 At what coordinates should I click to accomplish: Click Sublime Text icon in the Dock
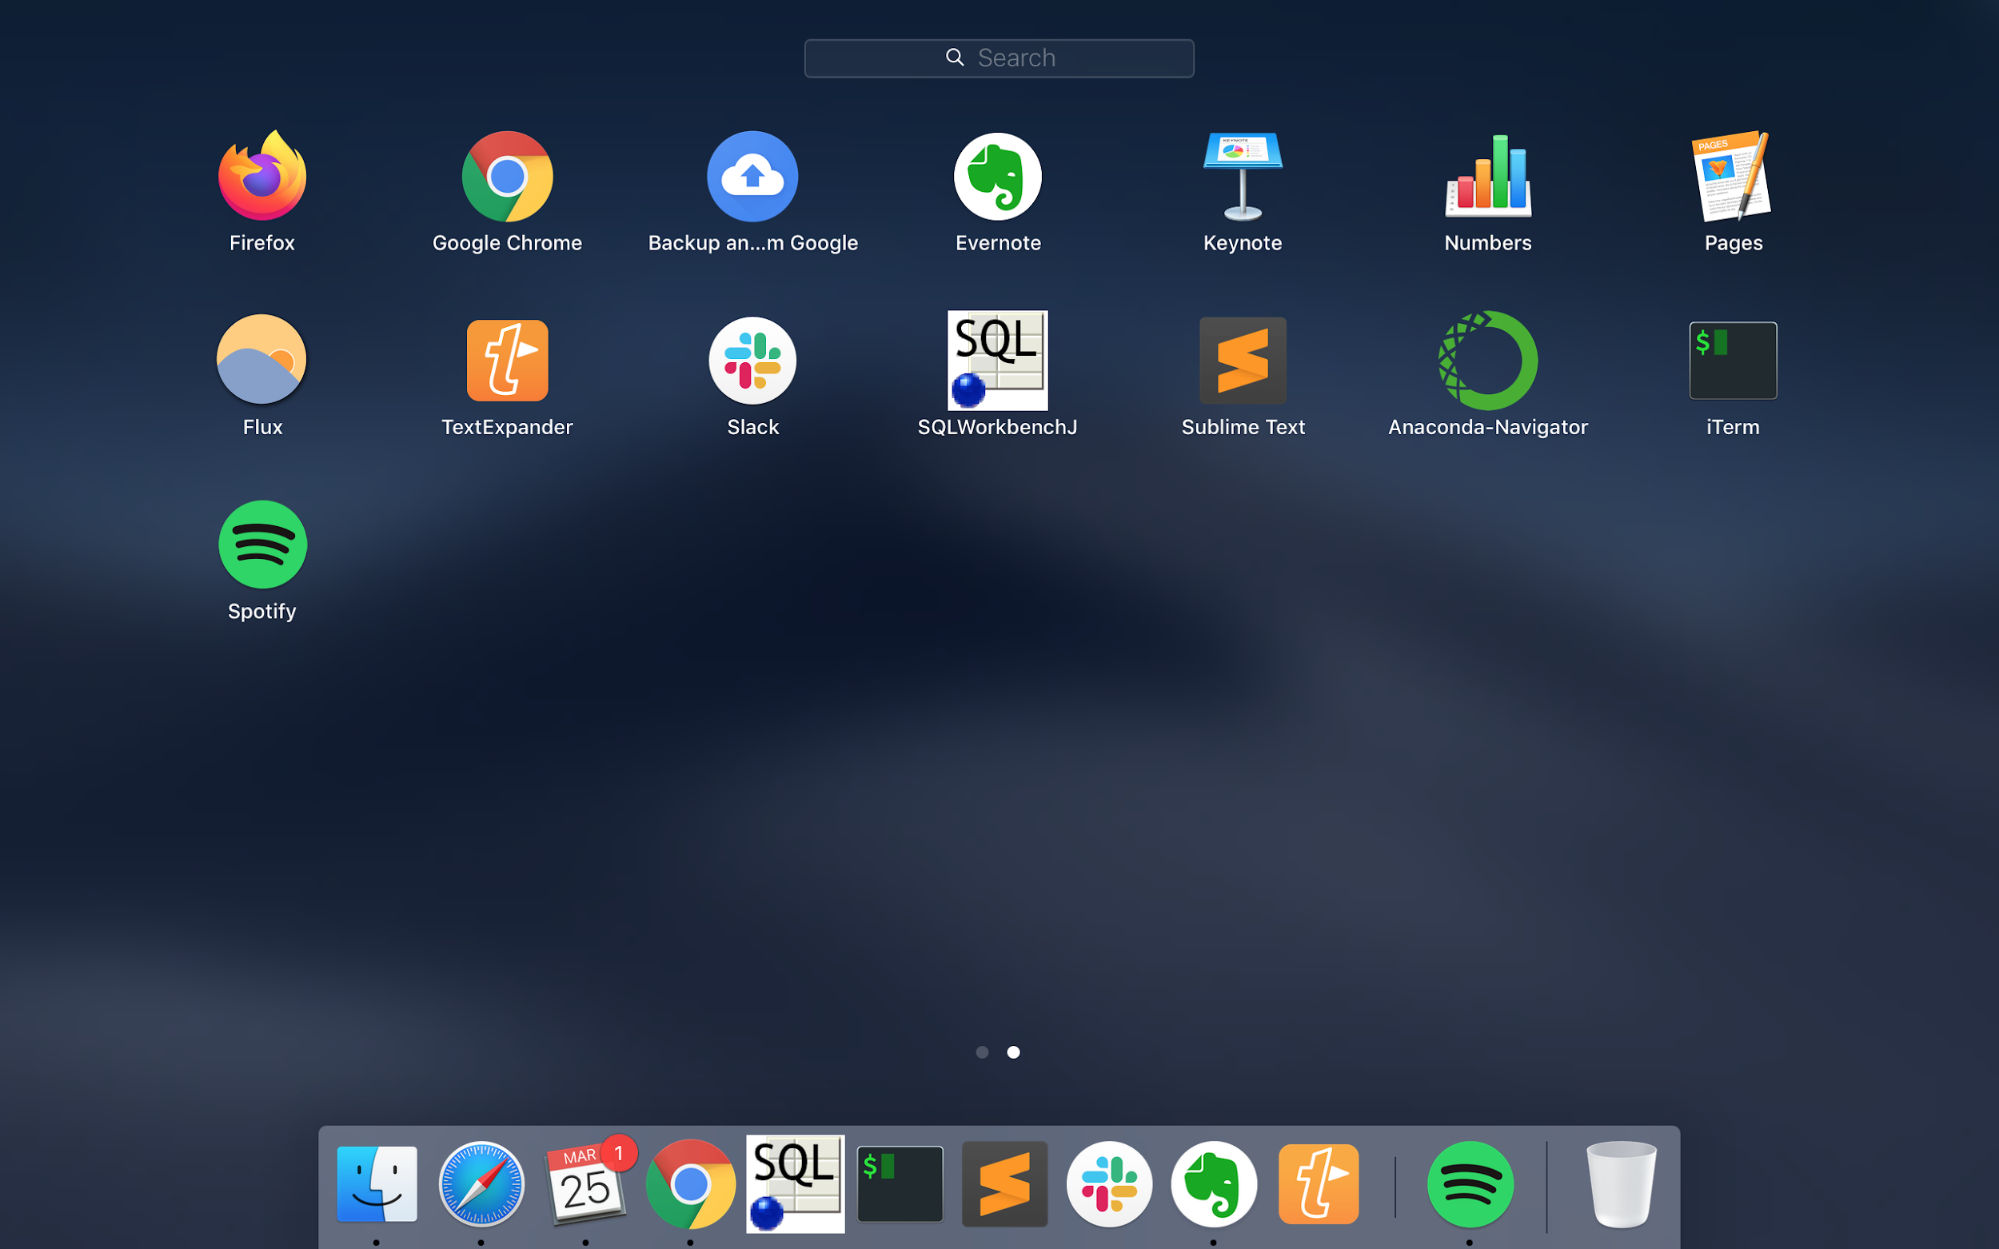(x=1004, y=1184)
